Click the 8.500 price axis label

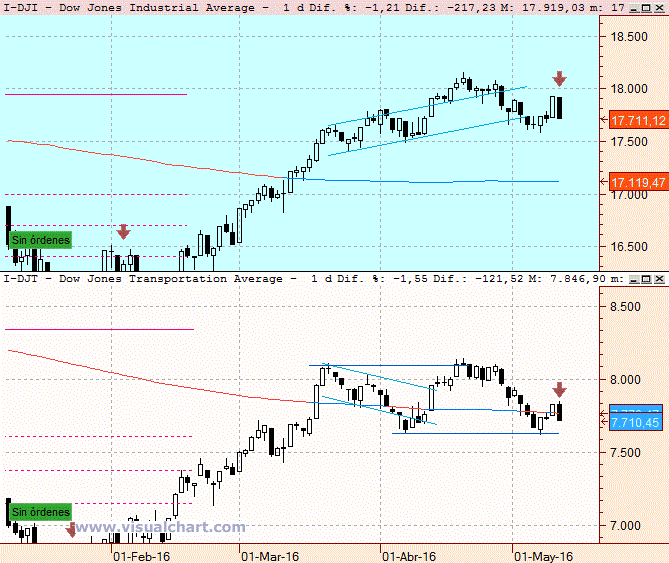(625, 307)
